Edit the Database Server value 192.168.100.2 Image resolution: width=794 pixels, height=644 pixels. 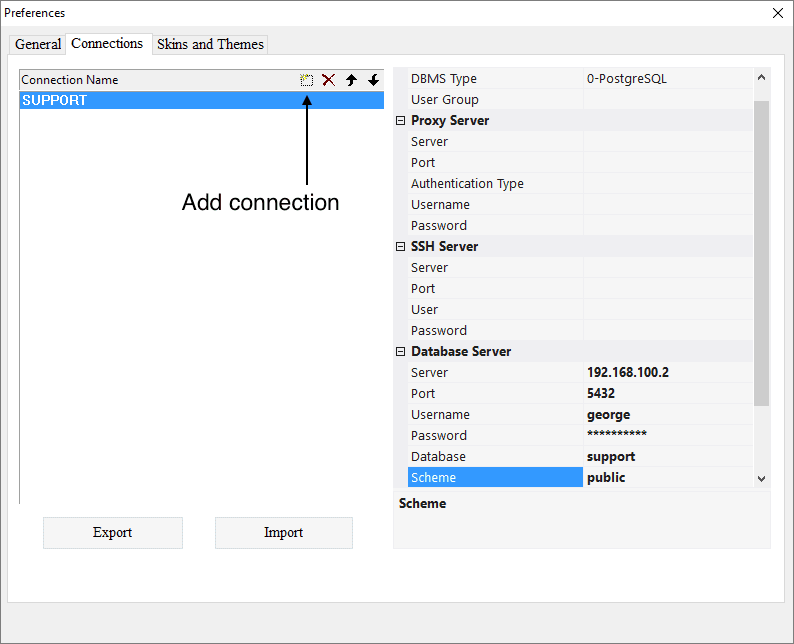coord(666,372)
